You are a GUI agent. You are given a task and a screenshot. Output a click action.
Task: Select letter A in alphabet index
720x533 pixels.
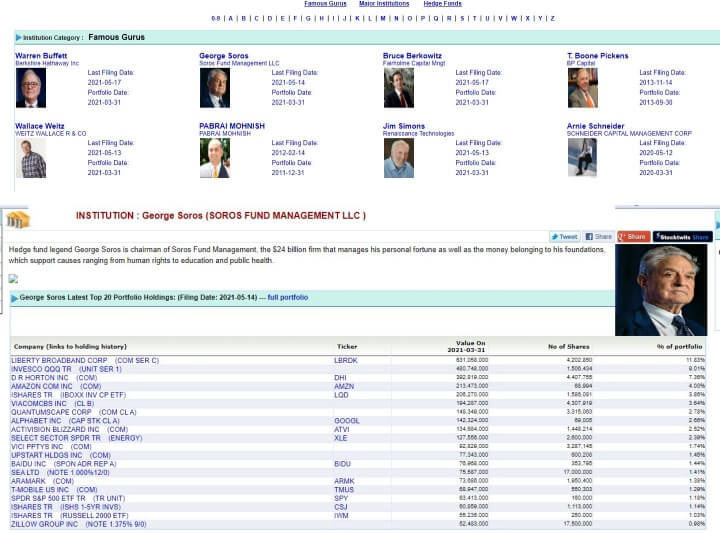[231, 18]
